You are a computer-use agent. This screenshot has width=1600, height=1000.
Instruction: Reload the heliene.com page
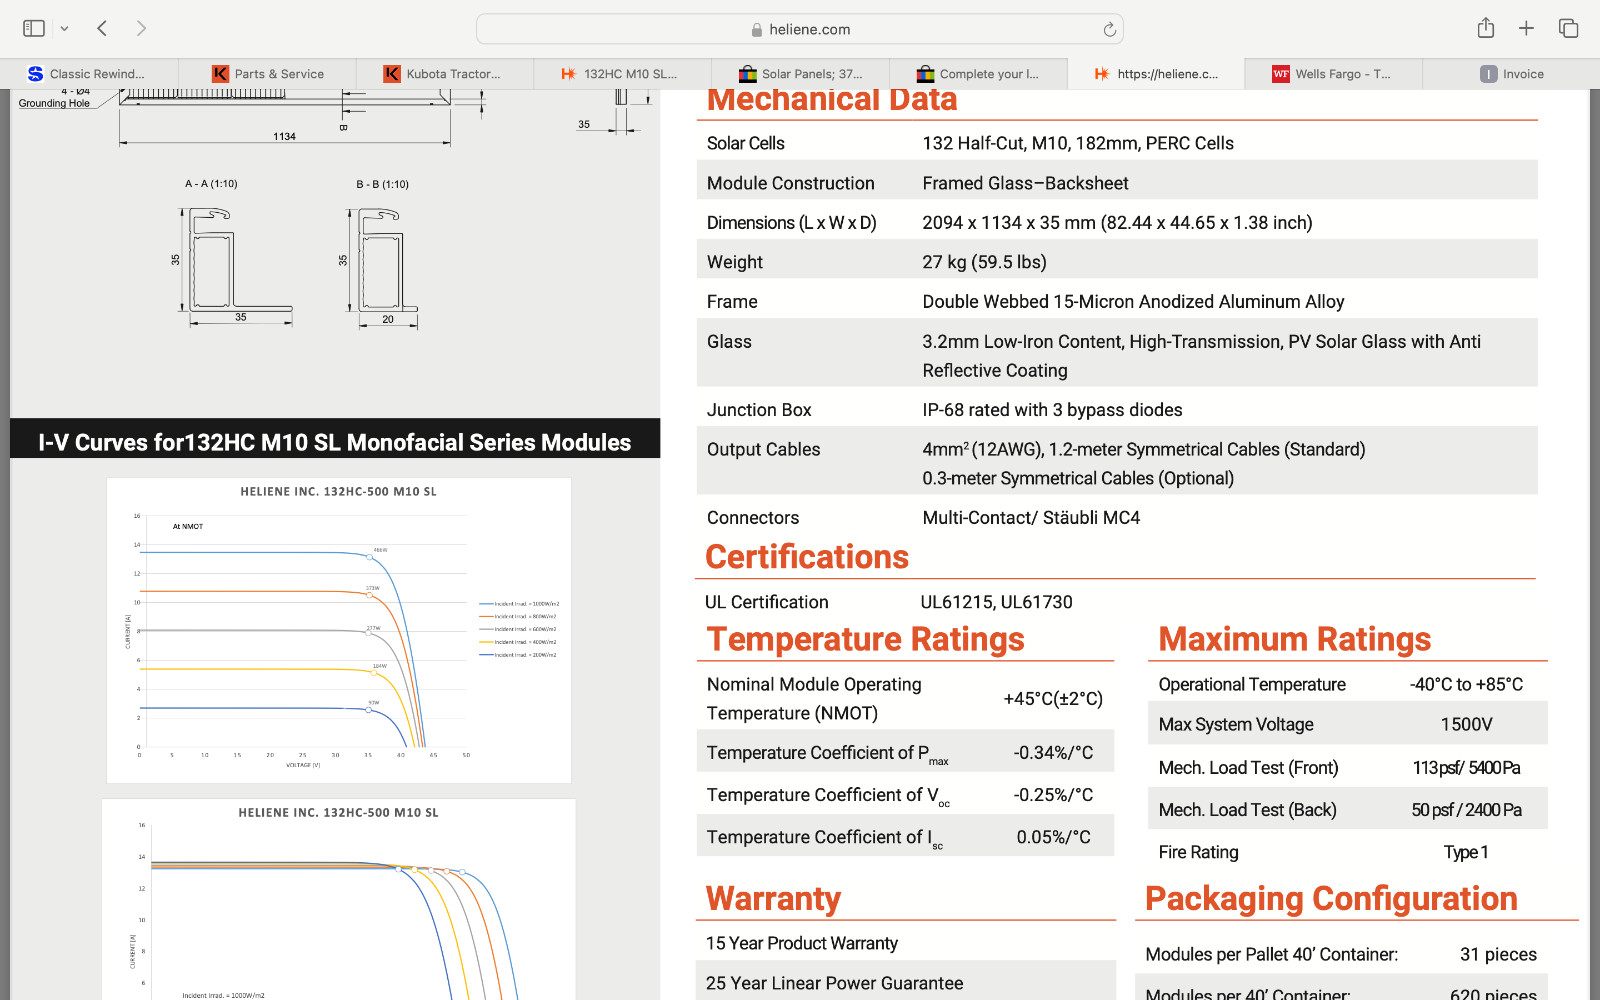(x=1109, y=29)
